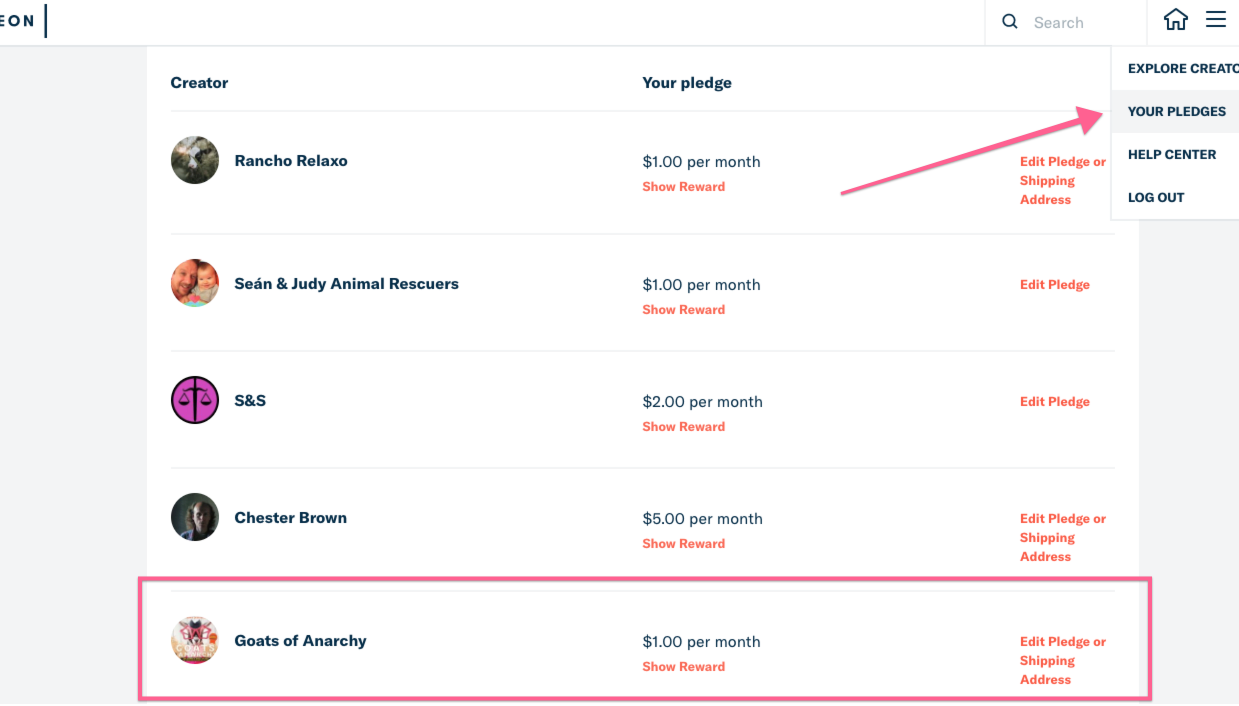This screenshot has height=706, width=1239.
Task: Open Seán & Judy Animal Rescuers avatar
Action: point(195,283)
